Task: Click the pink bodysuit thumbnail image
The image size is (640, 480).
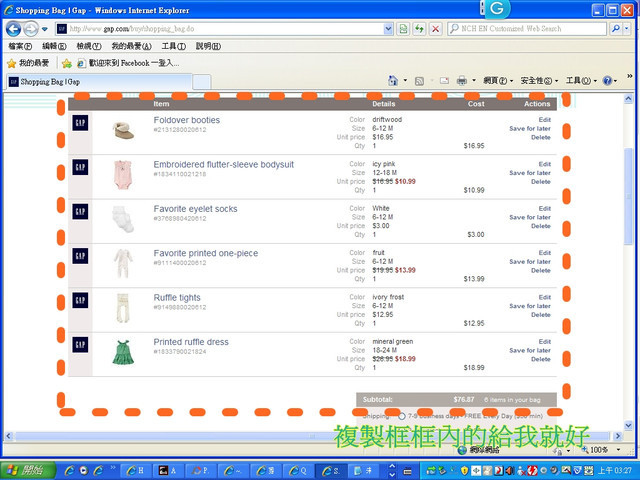Action: point(123,175)
